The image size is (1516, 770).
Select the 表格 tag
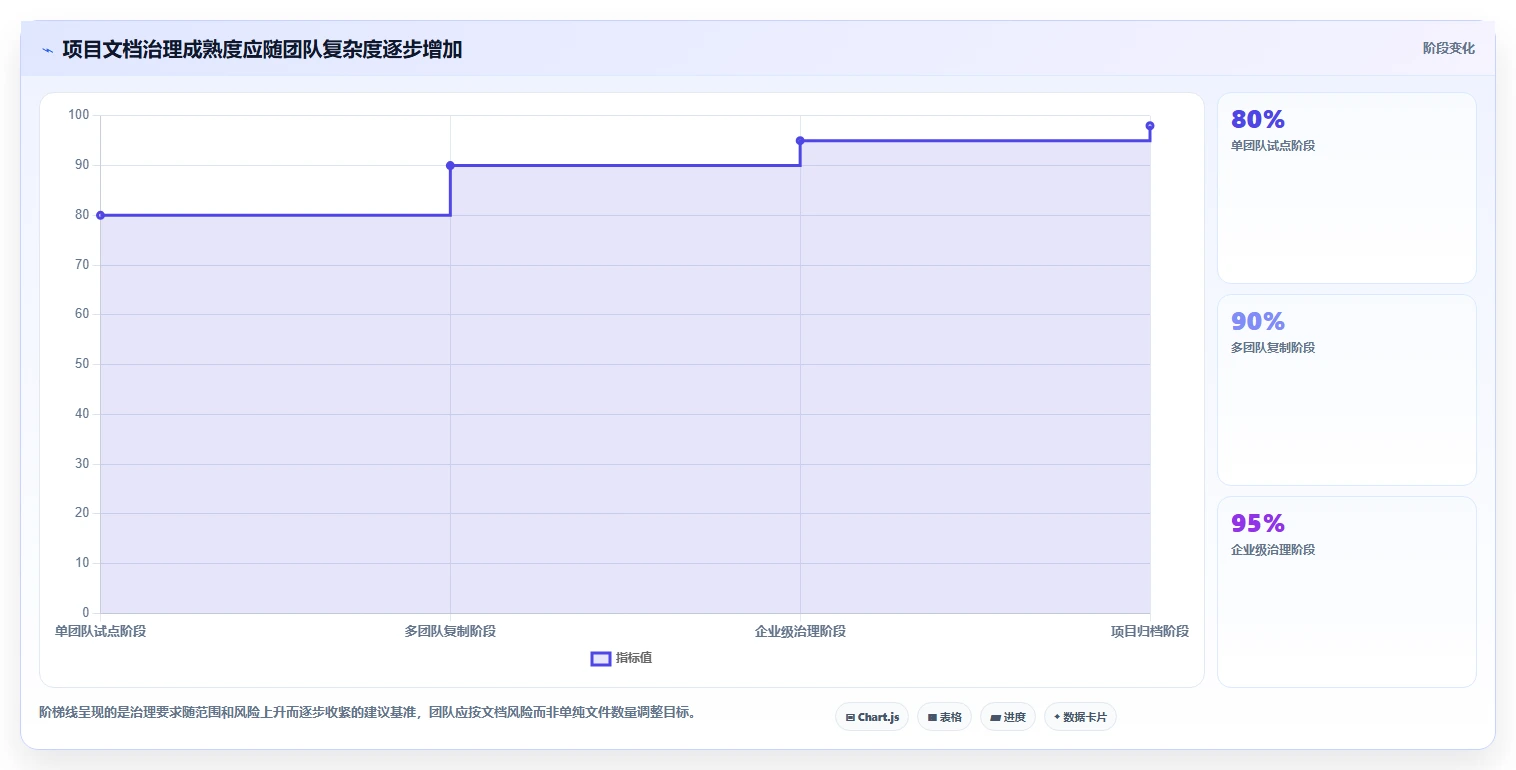(944, 717)
